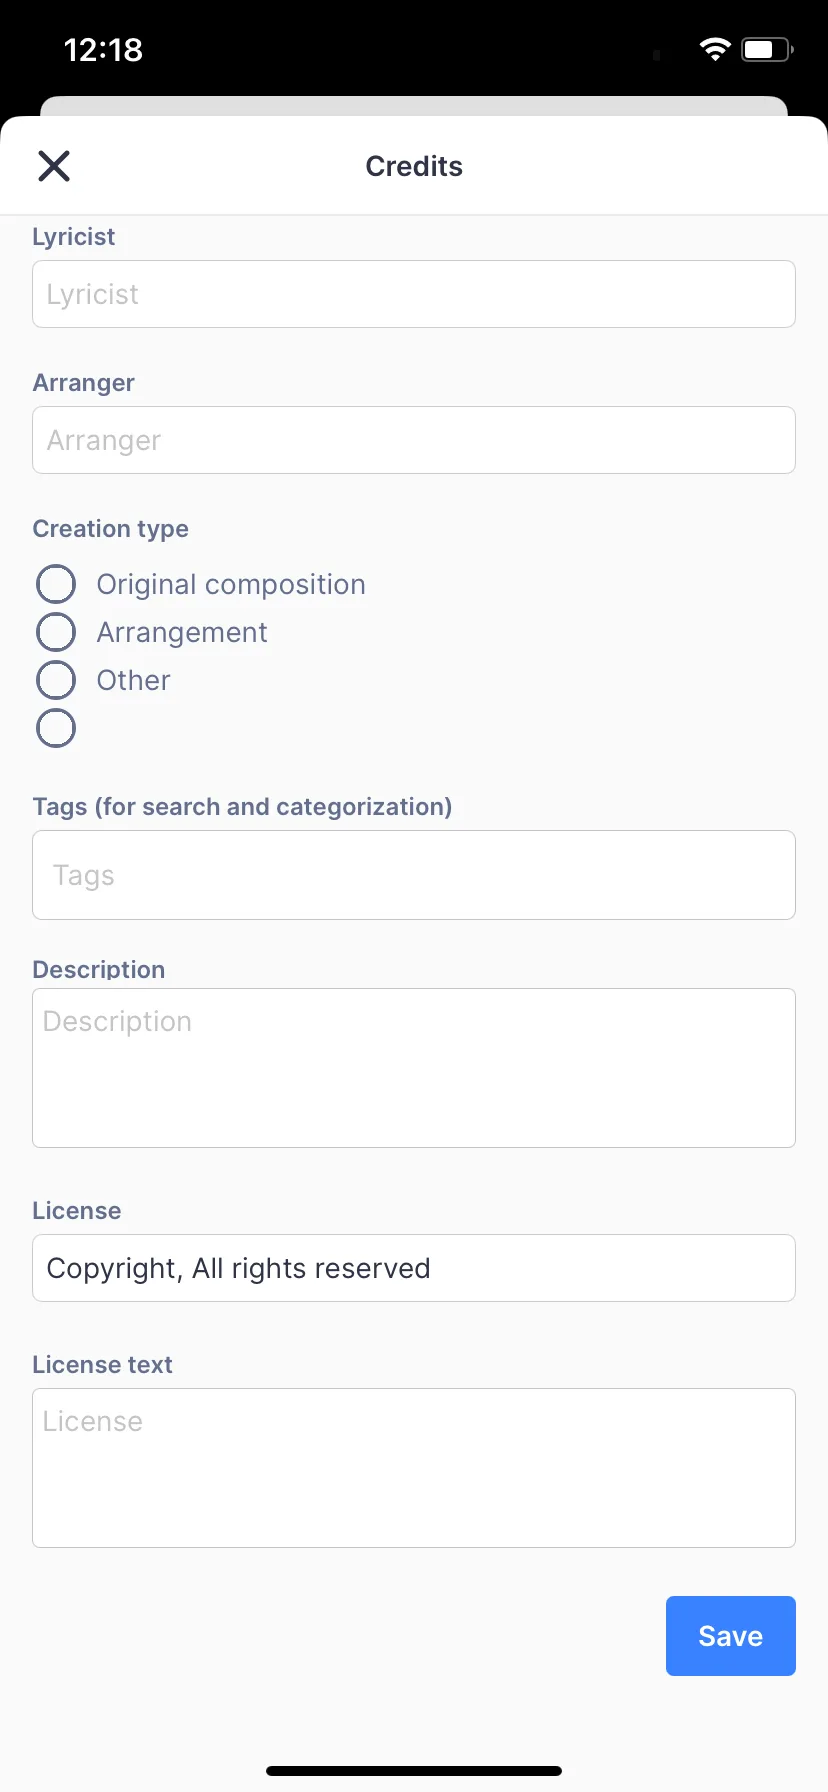Viewport: 828px width, 1792px height.
Task: Tap the Tags for search and categorization label
Action: (242, 807)
